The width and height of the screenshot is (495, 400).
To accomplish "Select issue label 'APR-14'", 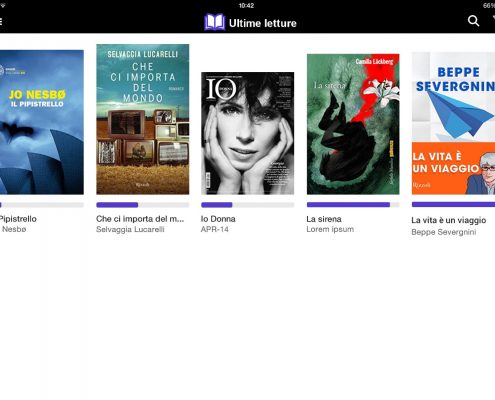I will [215, 229].
